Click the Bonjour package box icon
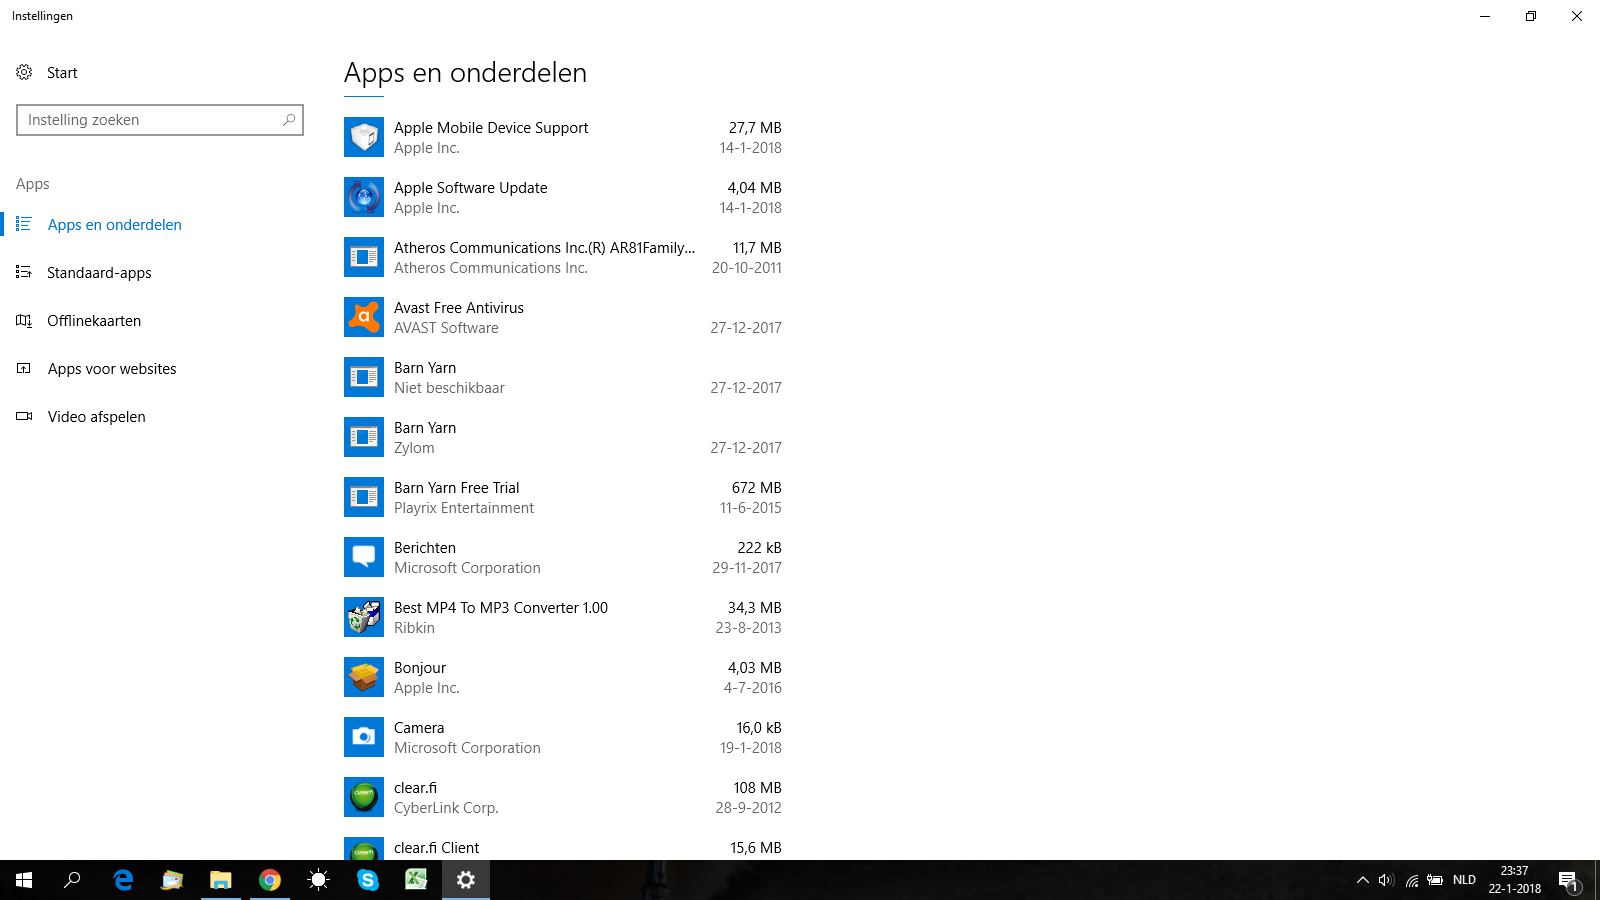1600x900 pixels. tap(364, 677)
